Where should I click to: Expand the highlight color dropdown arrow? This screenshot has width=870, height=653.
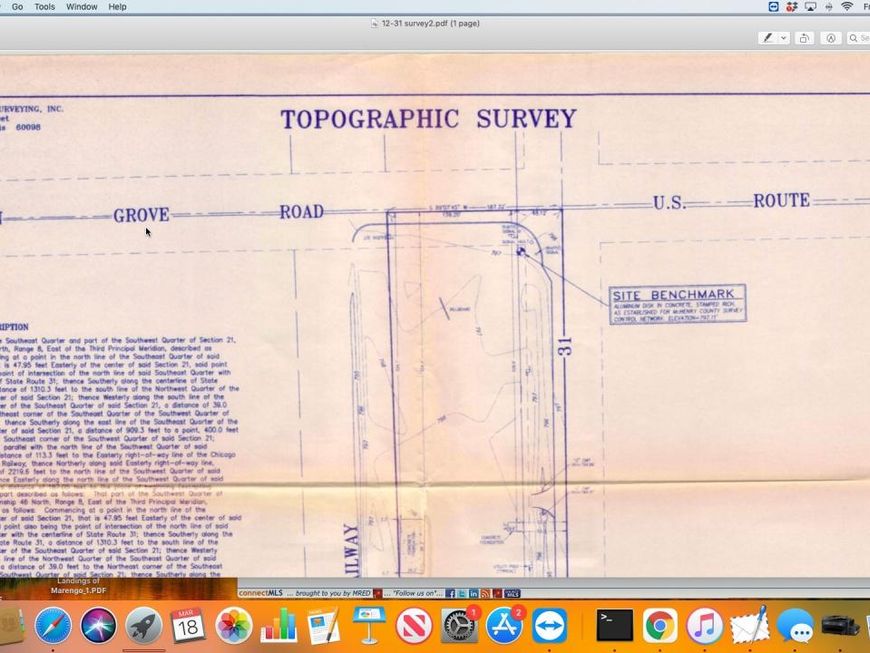tap(783, 38)
